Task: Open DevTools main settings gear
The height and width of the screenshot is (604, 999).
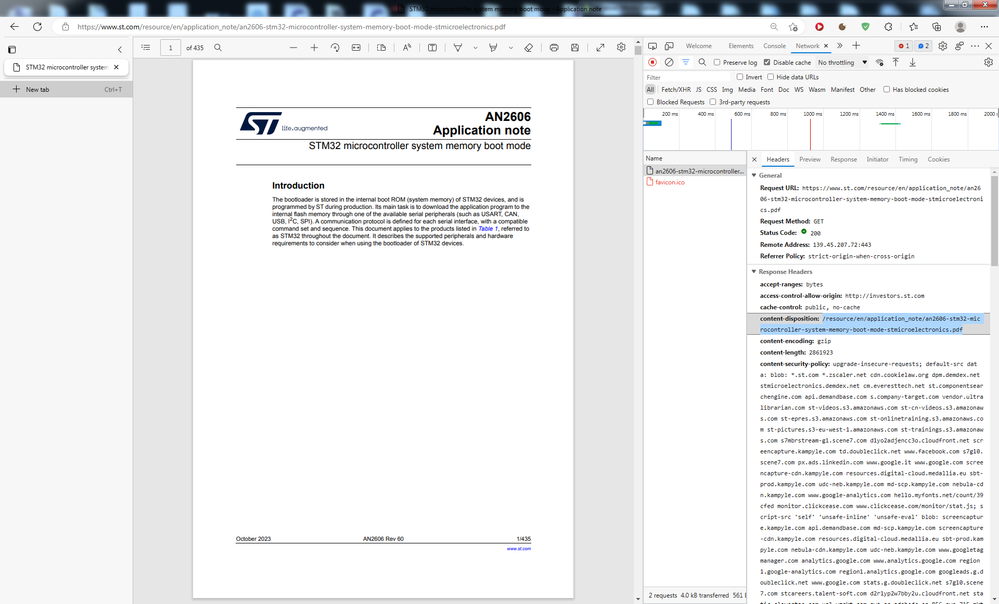Action: pos(942,46)
